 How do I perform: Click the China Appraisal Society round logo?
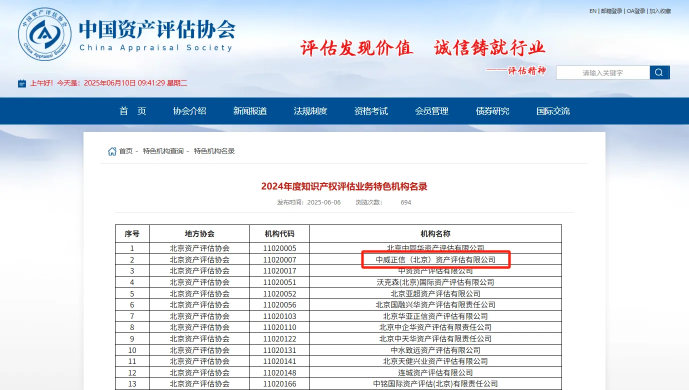(x=45, y=34)
